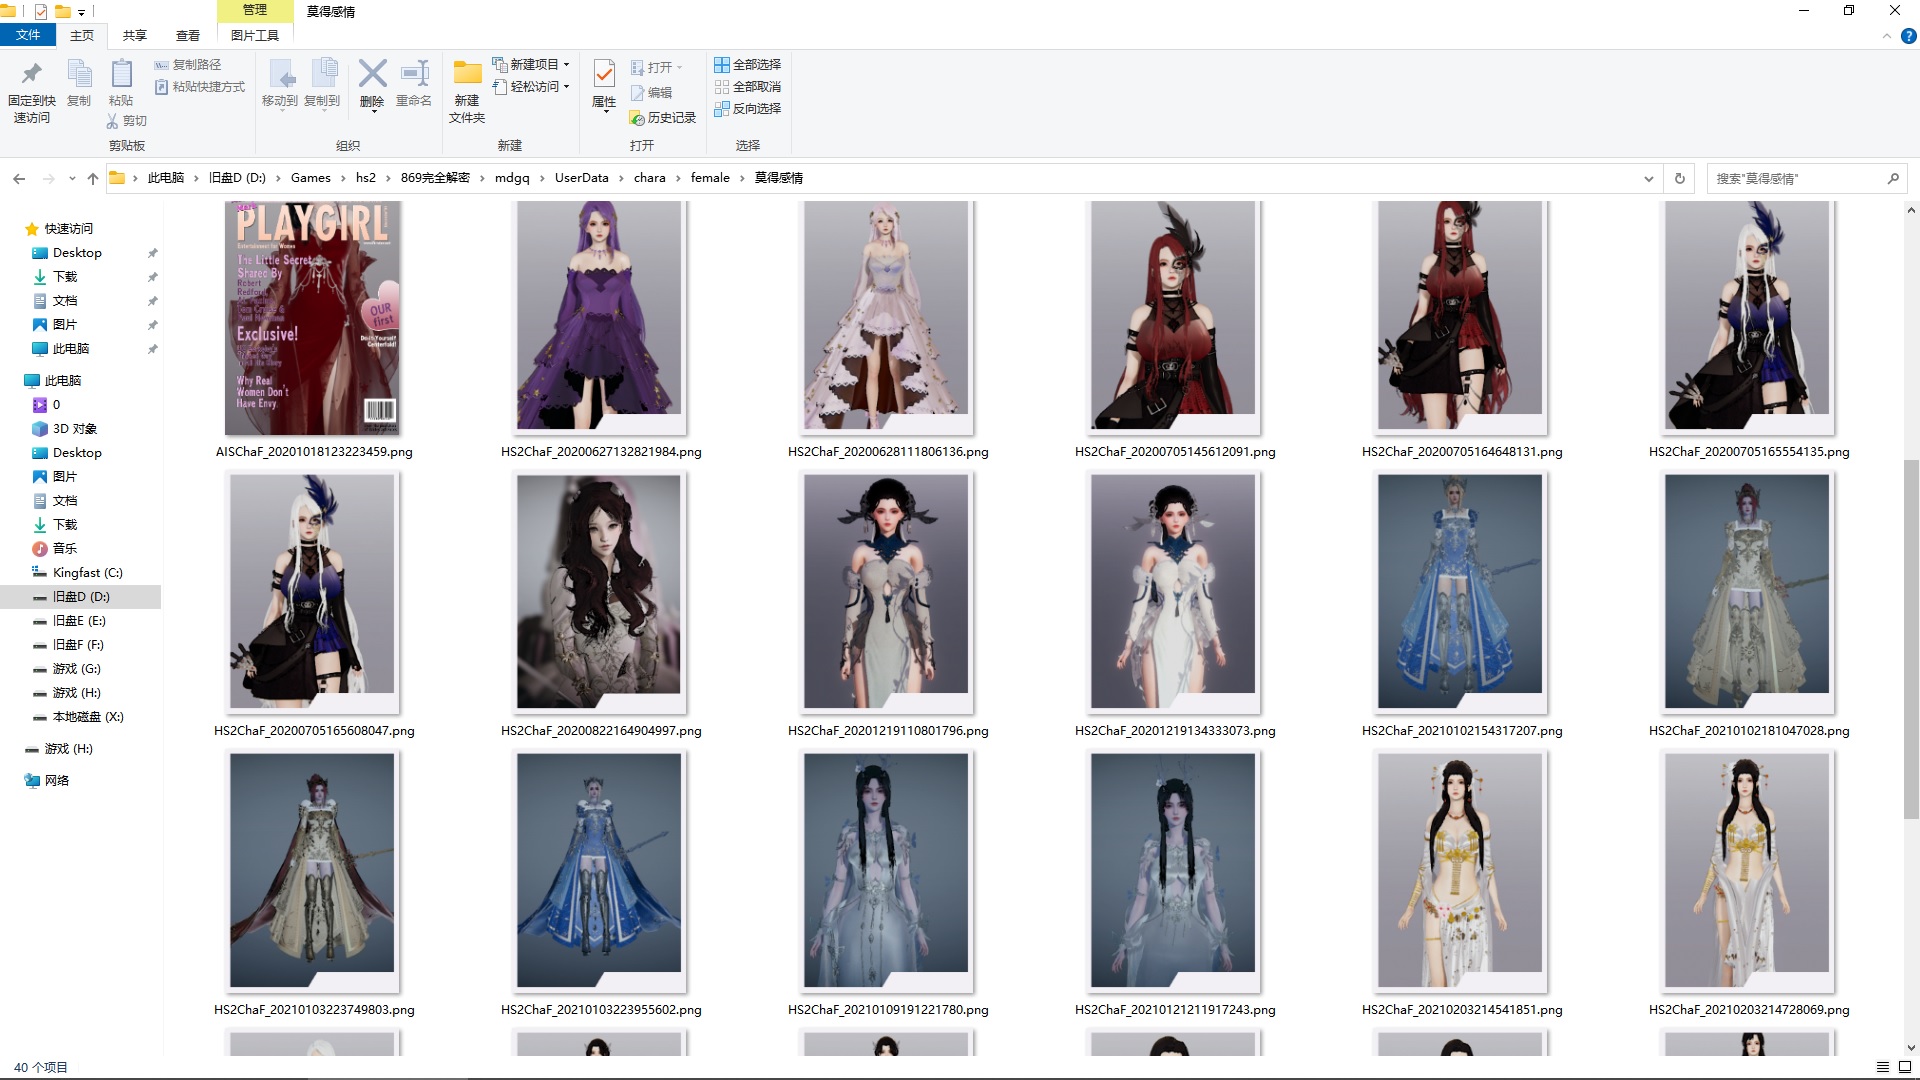Click Select none (全部取消)
The image size is (1920, 1080).
point(747,87)
